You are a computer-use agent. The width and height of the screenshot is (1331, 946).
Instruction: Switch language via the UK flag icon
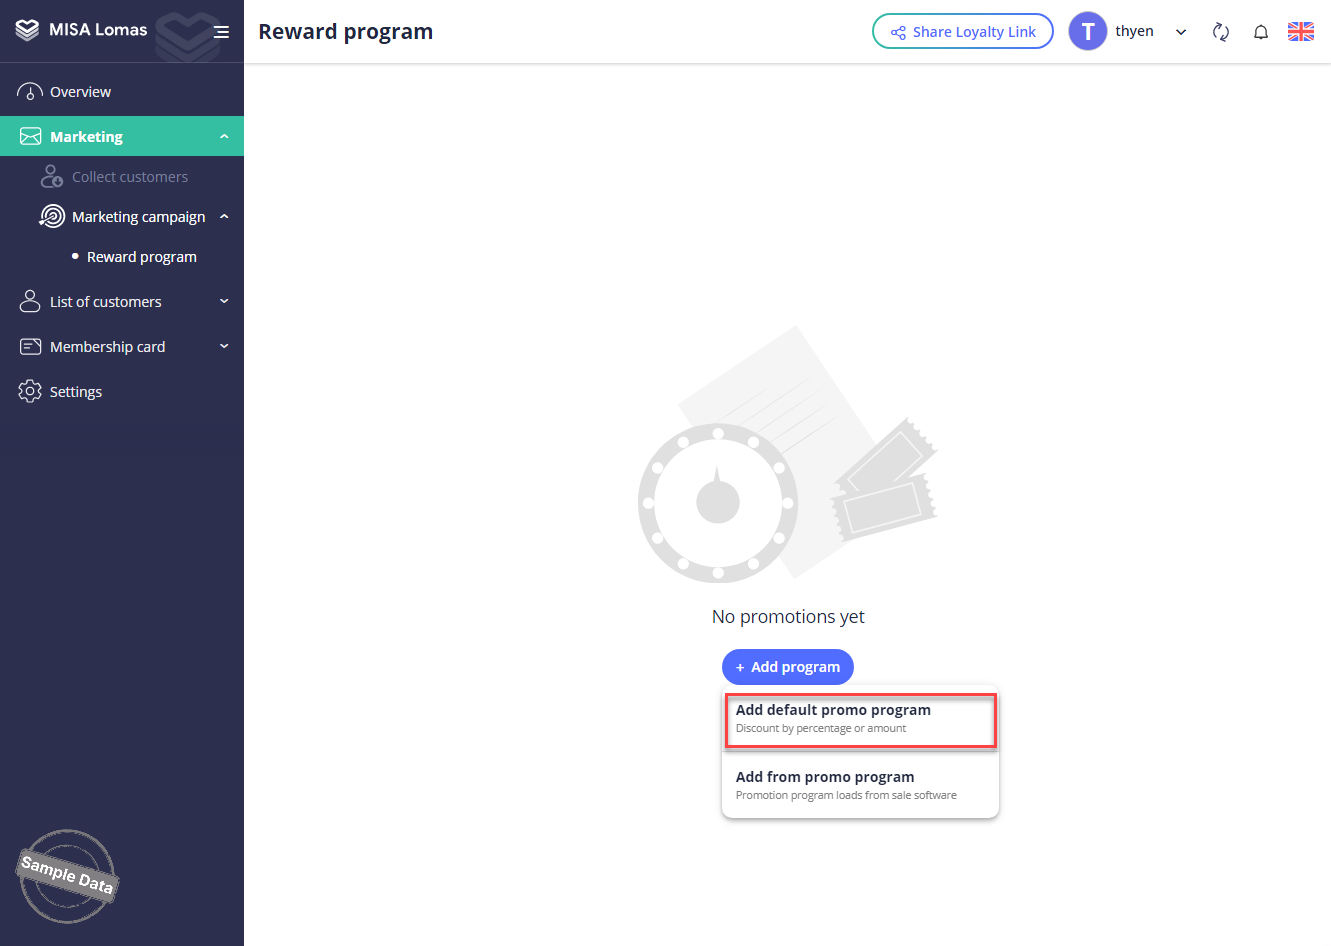tap(1301, 32)
